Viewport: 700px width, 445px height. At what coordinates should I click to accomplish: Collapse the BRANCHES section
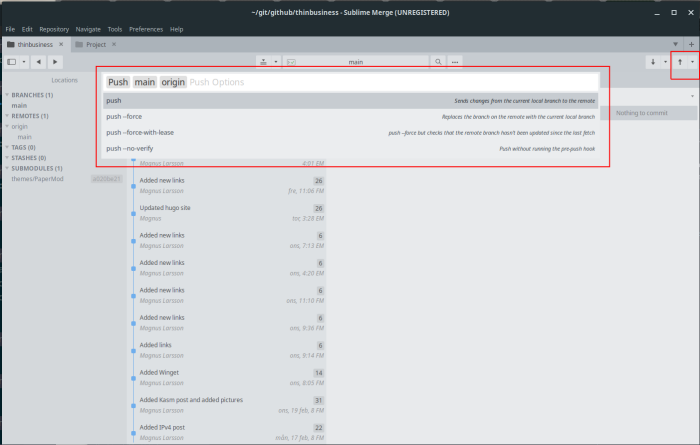point(7,95)
